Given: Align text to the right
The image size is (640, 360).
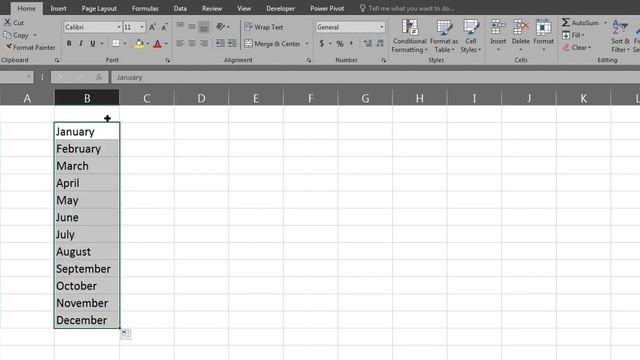Looking at the screenshot, I should pos(204,43).
